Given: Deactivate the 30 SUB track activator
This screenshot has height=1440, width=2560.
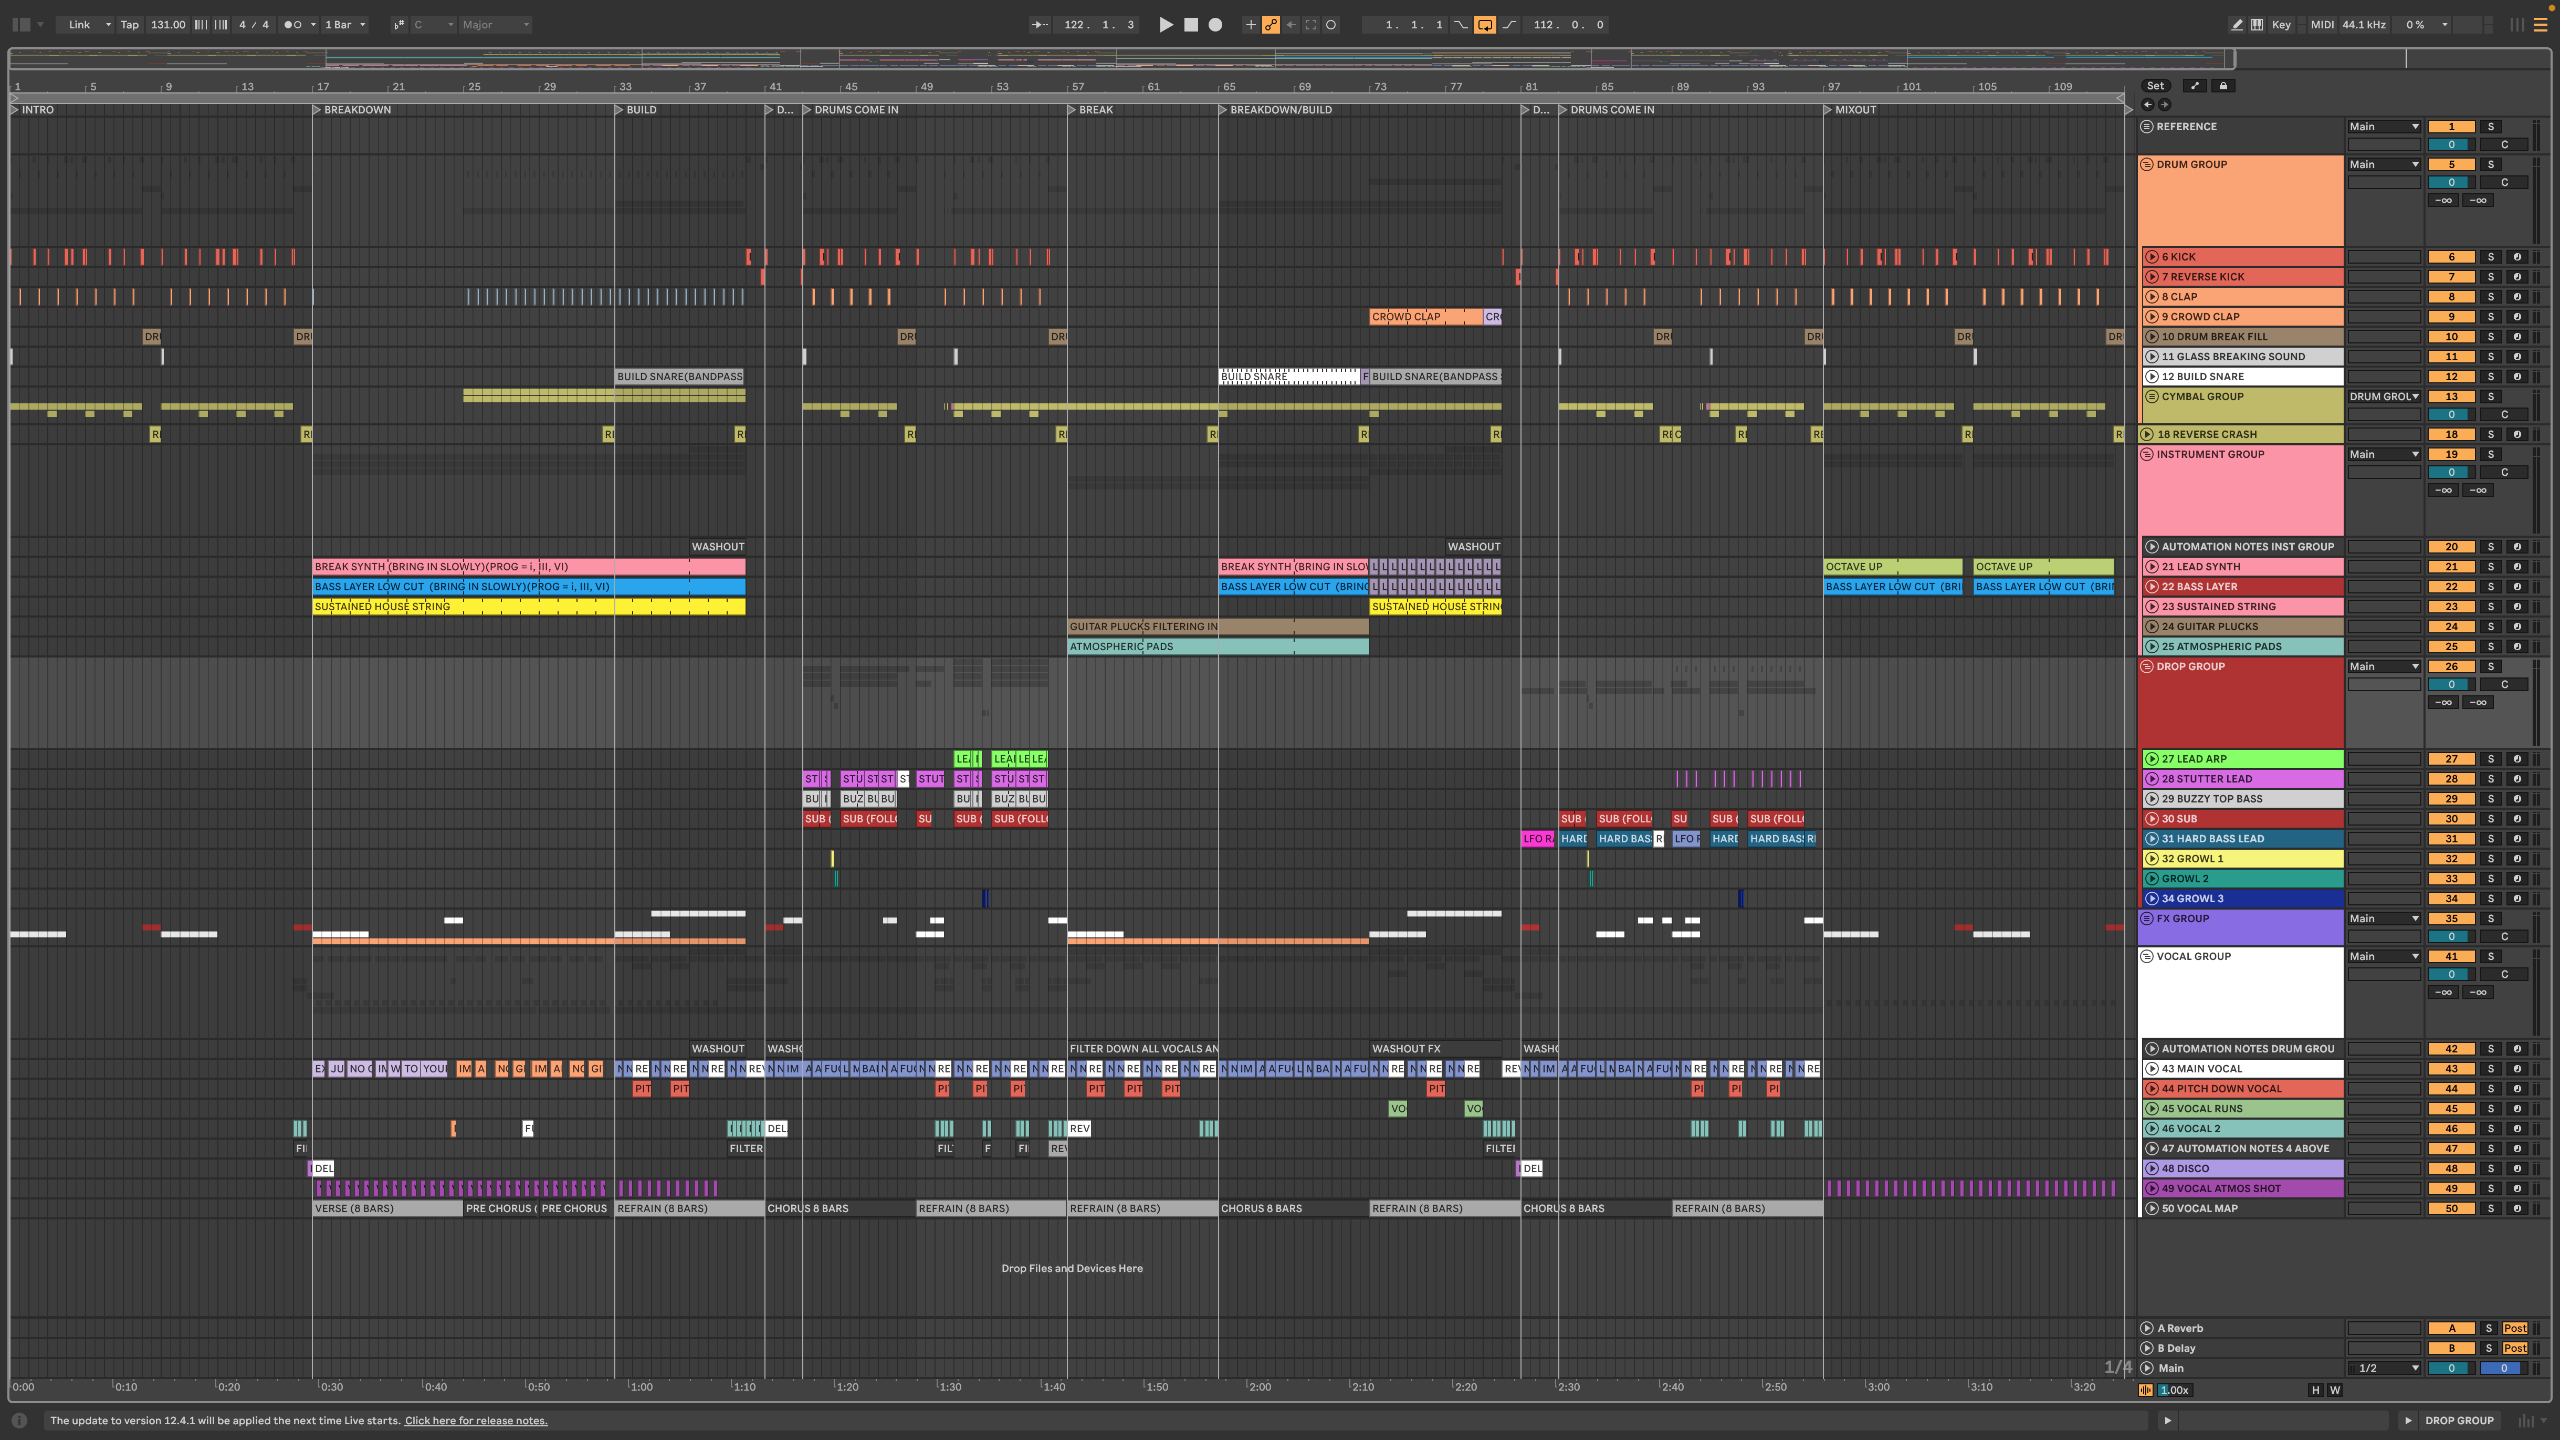Looking at the screenshot, I should pyautogui.click(x=2451, y=819).
